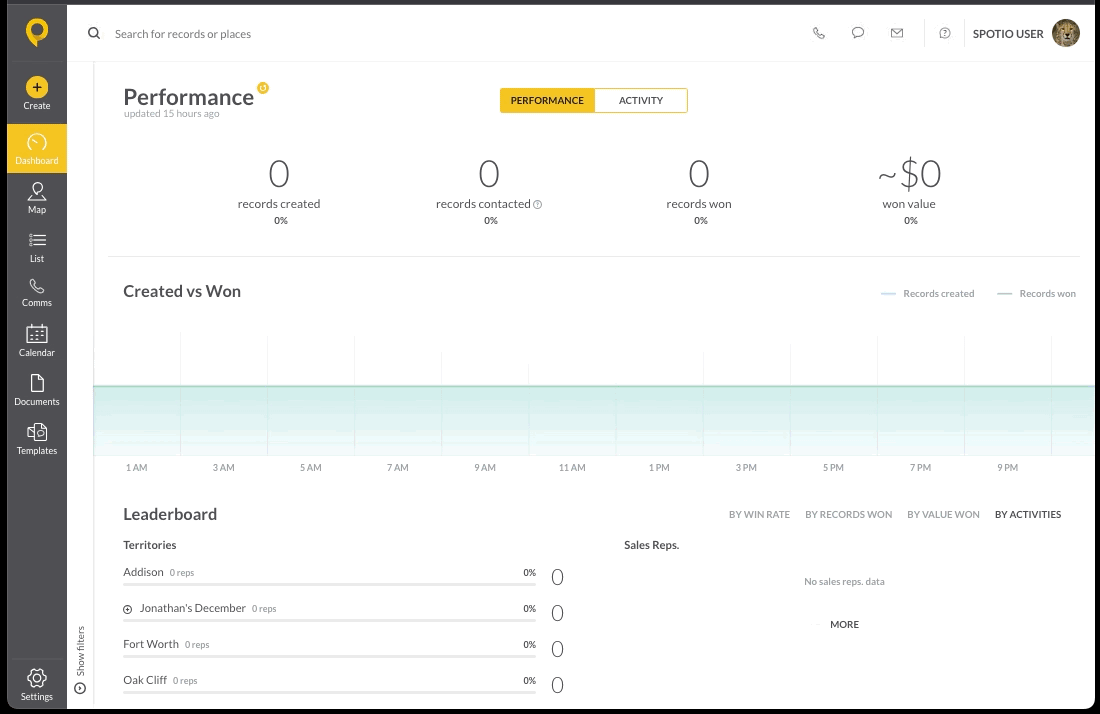Click the Fort Worth progress bar

coord(329,656)
